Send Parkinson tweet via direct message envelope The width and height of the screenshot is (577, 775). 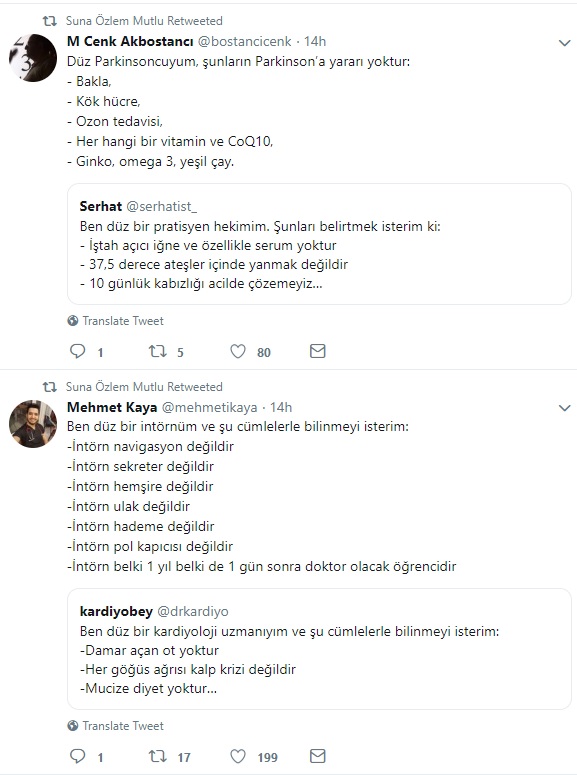[x=317, y=351]
